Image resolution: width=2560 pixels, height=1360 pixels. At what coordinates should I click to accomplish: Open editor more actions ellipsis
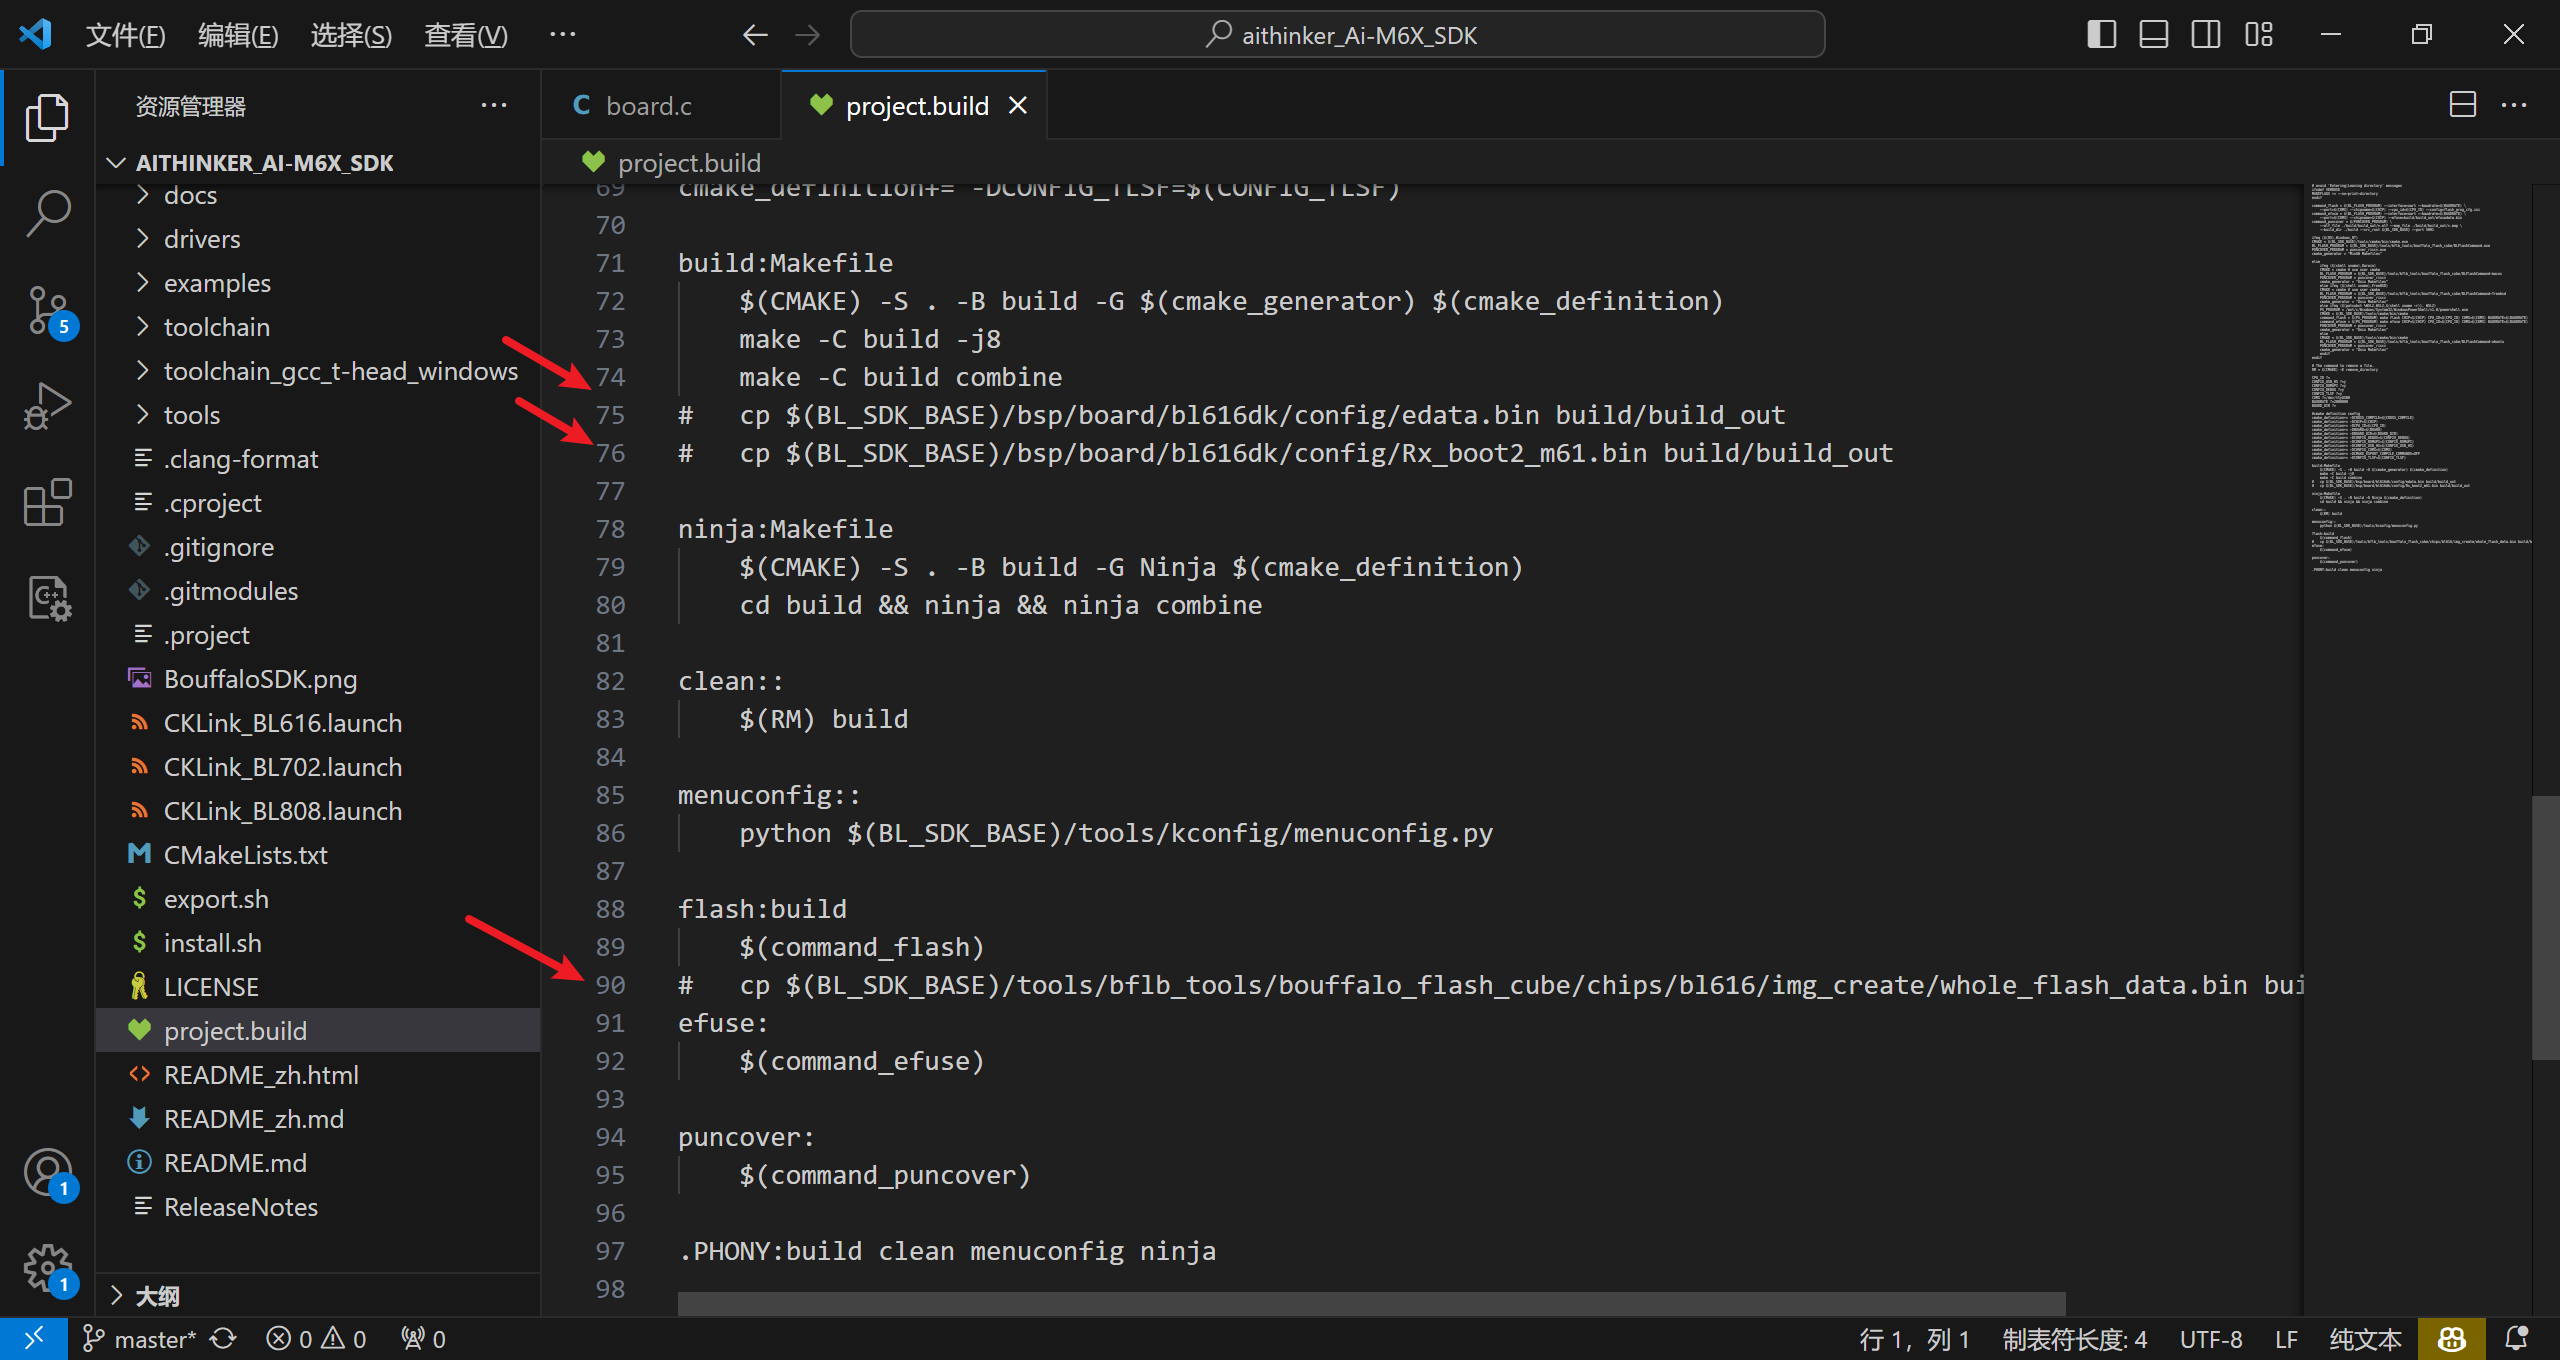(x=2514, y=105)
